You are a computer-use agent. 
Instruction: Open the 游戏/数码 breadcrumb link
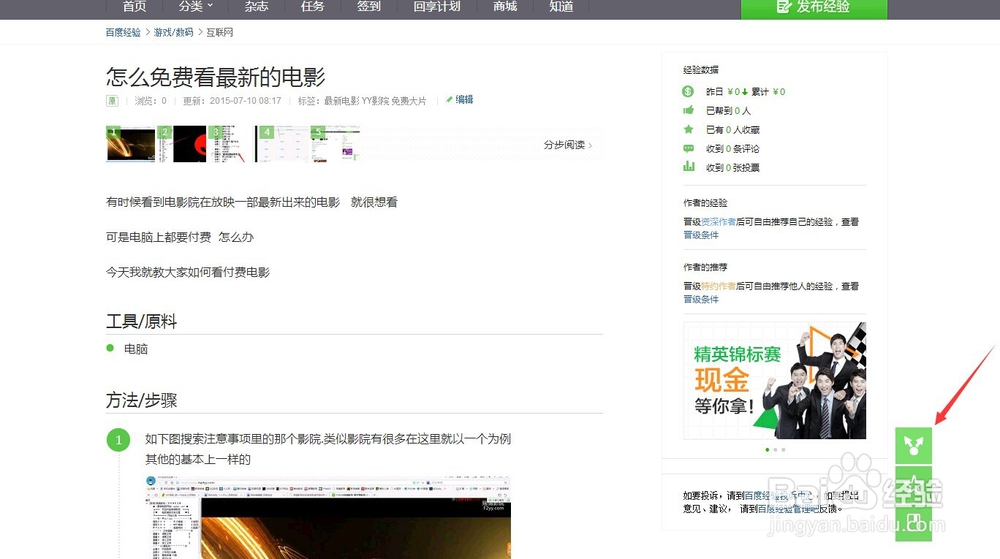click(173, 33)
